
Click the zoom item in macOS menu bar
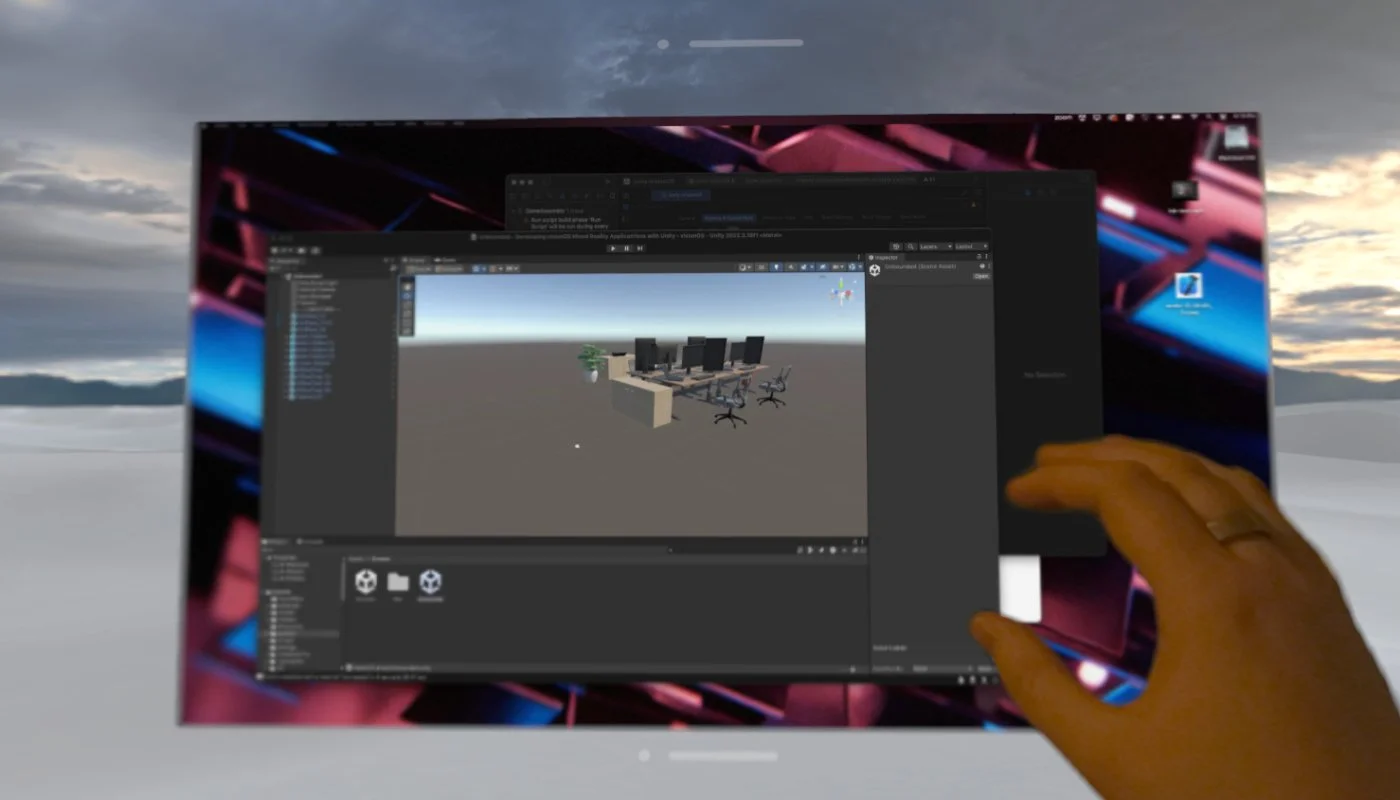pyautogui.click(x=1063, y=118)
